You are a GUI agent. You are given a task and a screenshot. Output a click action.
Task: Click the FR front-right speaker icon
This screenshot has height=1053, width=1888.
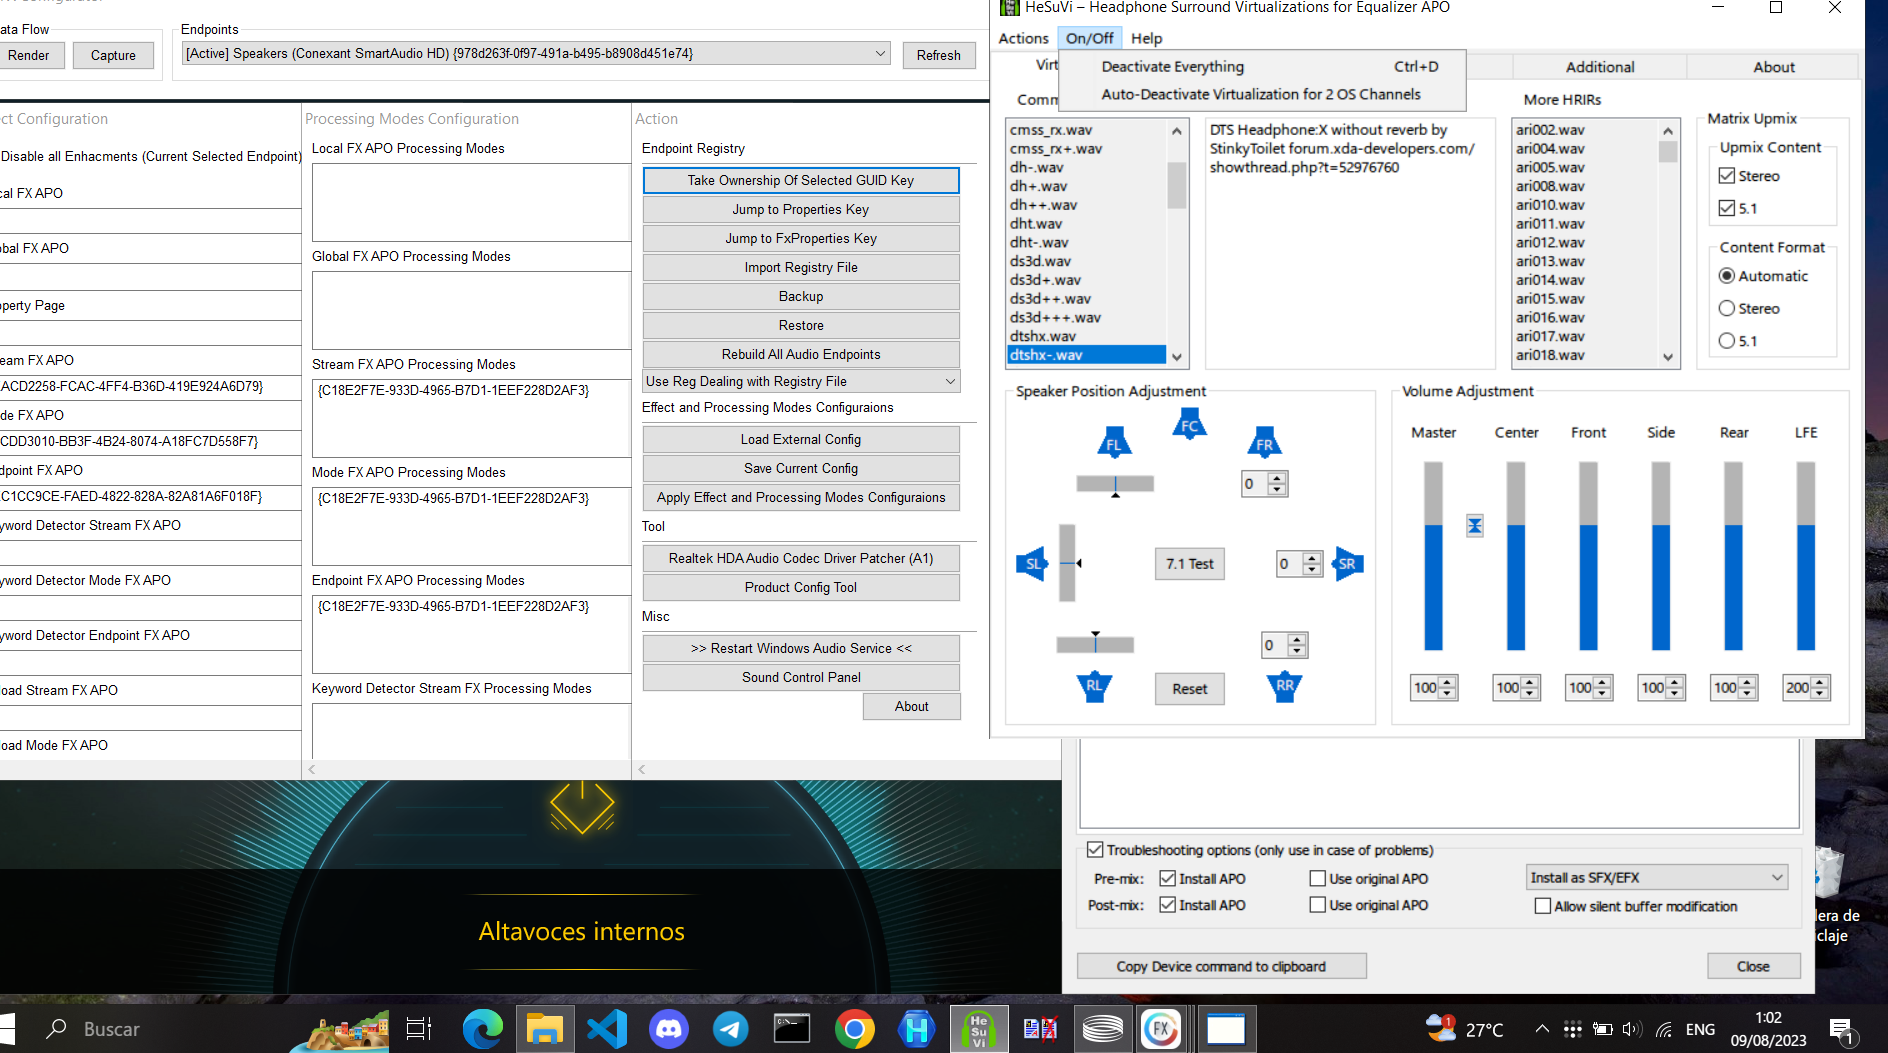1264,443
